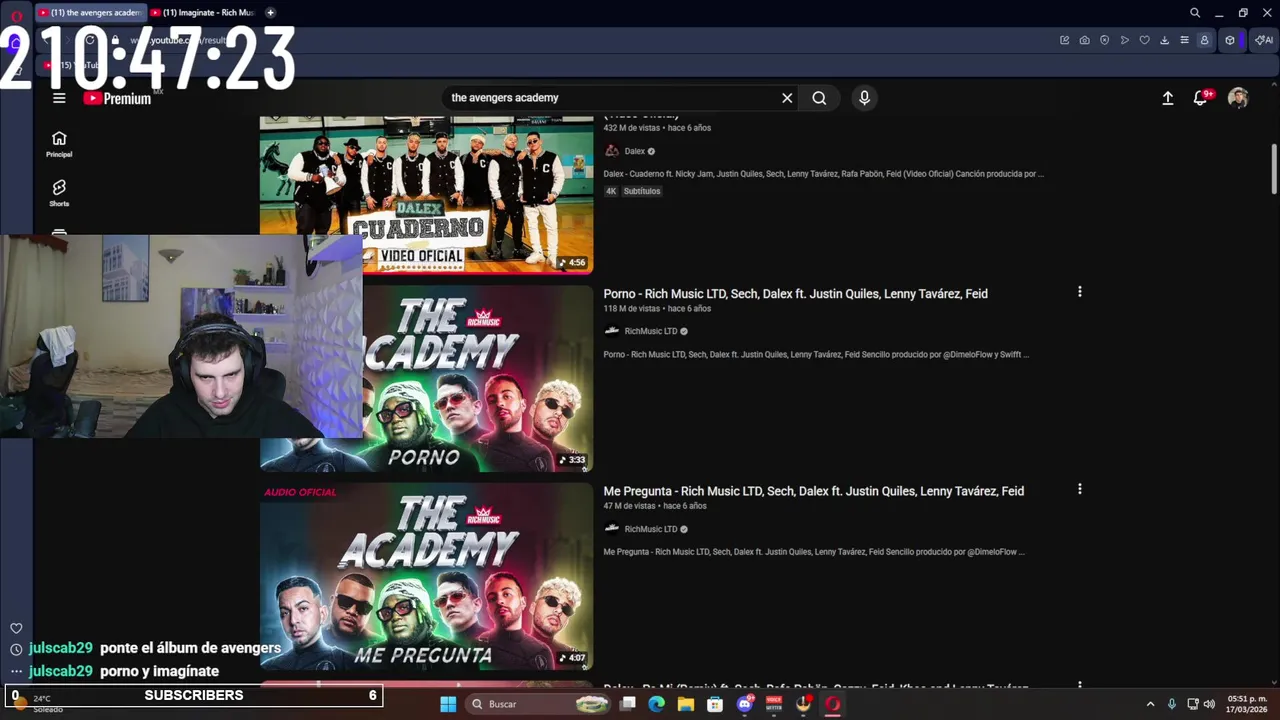The height and width of the screenshot is (720, 1280).
Task: Open the YouTube notifications bell
Action: (1201, 98)
